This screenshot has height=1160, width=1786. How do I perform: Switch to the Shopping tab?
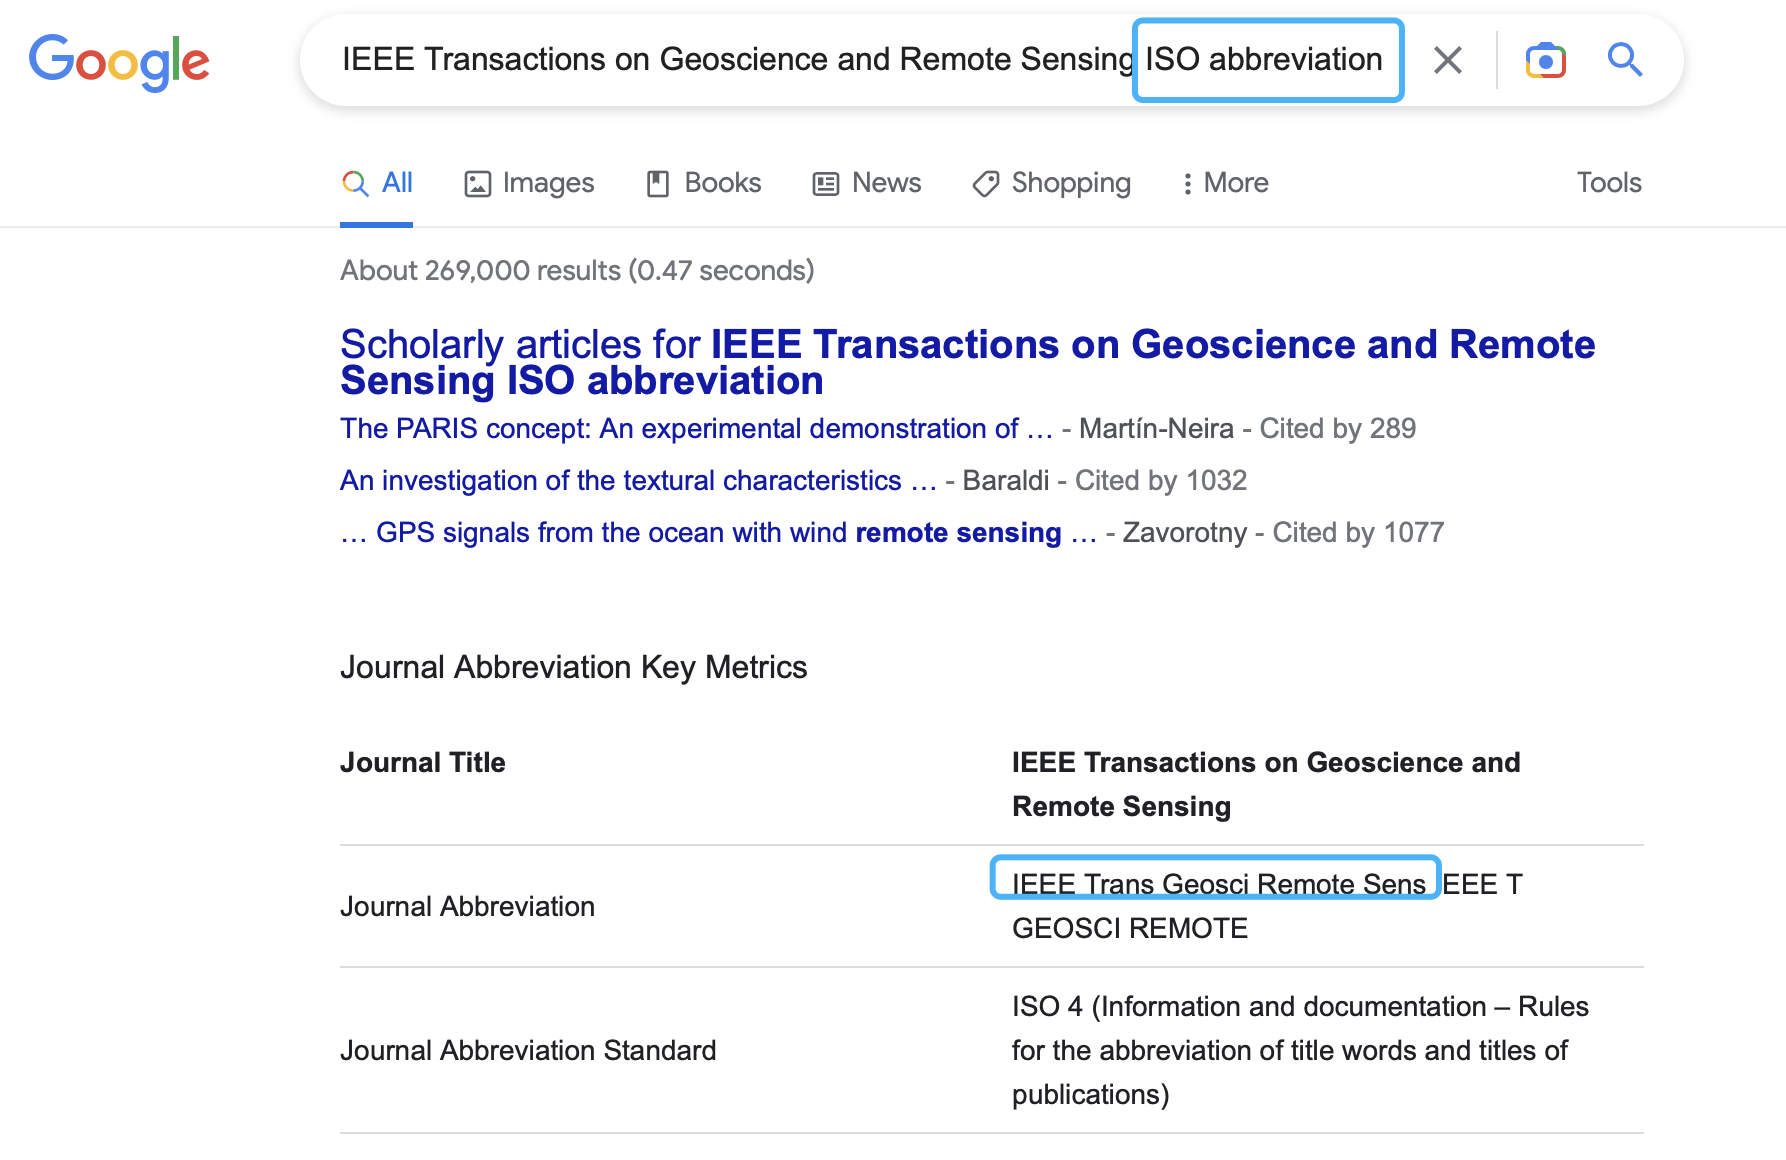[x=1051, y=183]
